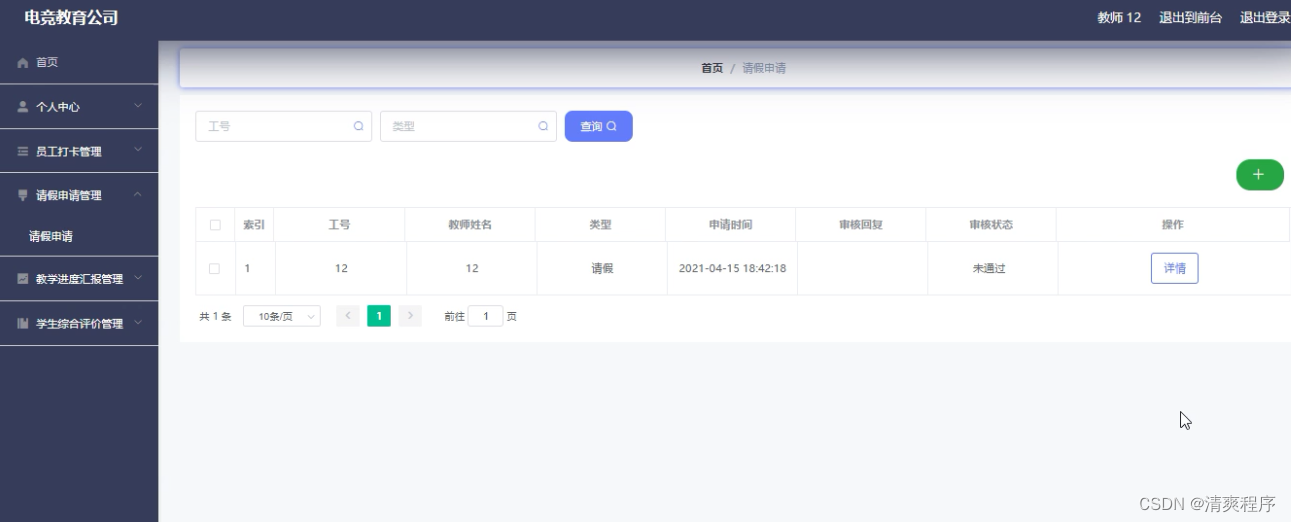This screenshot has height=522, width=1291.
Task: Click the 退出到前台 link
Action: [1190, 18]
